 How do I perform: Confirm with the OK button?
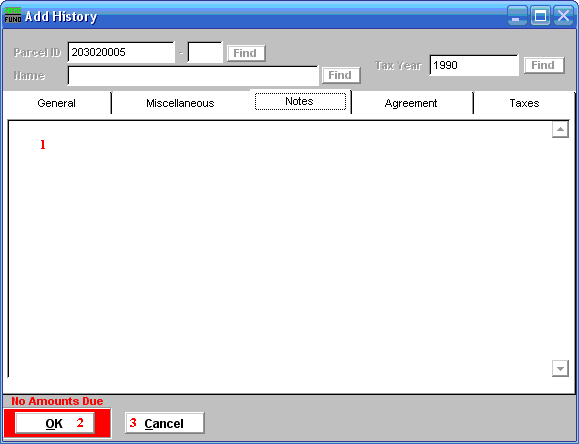55,423
